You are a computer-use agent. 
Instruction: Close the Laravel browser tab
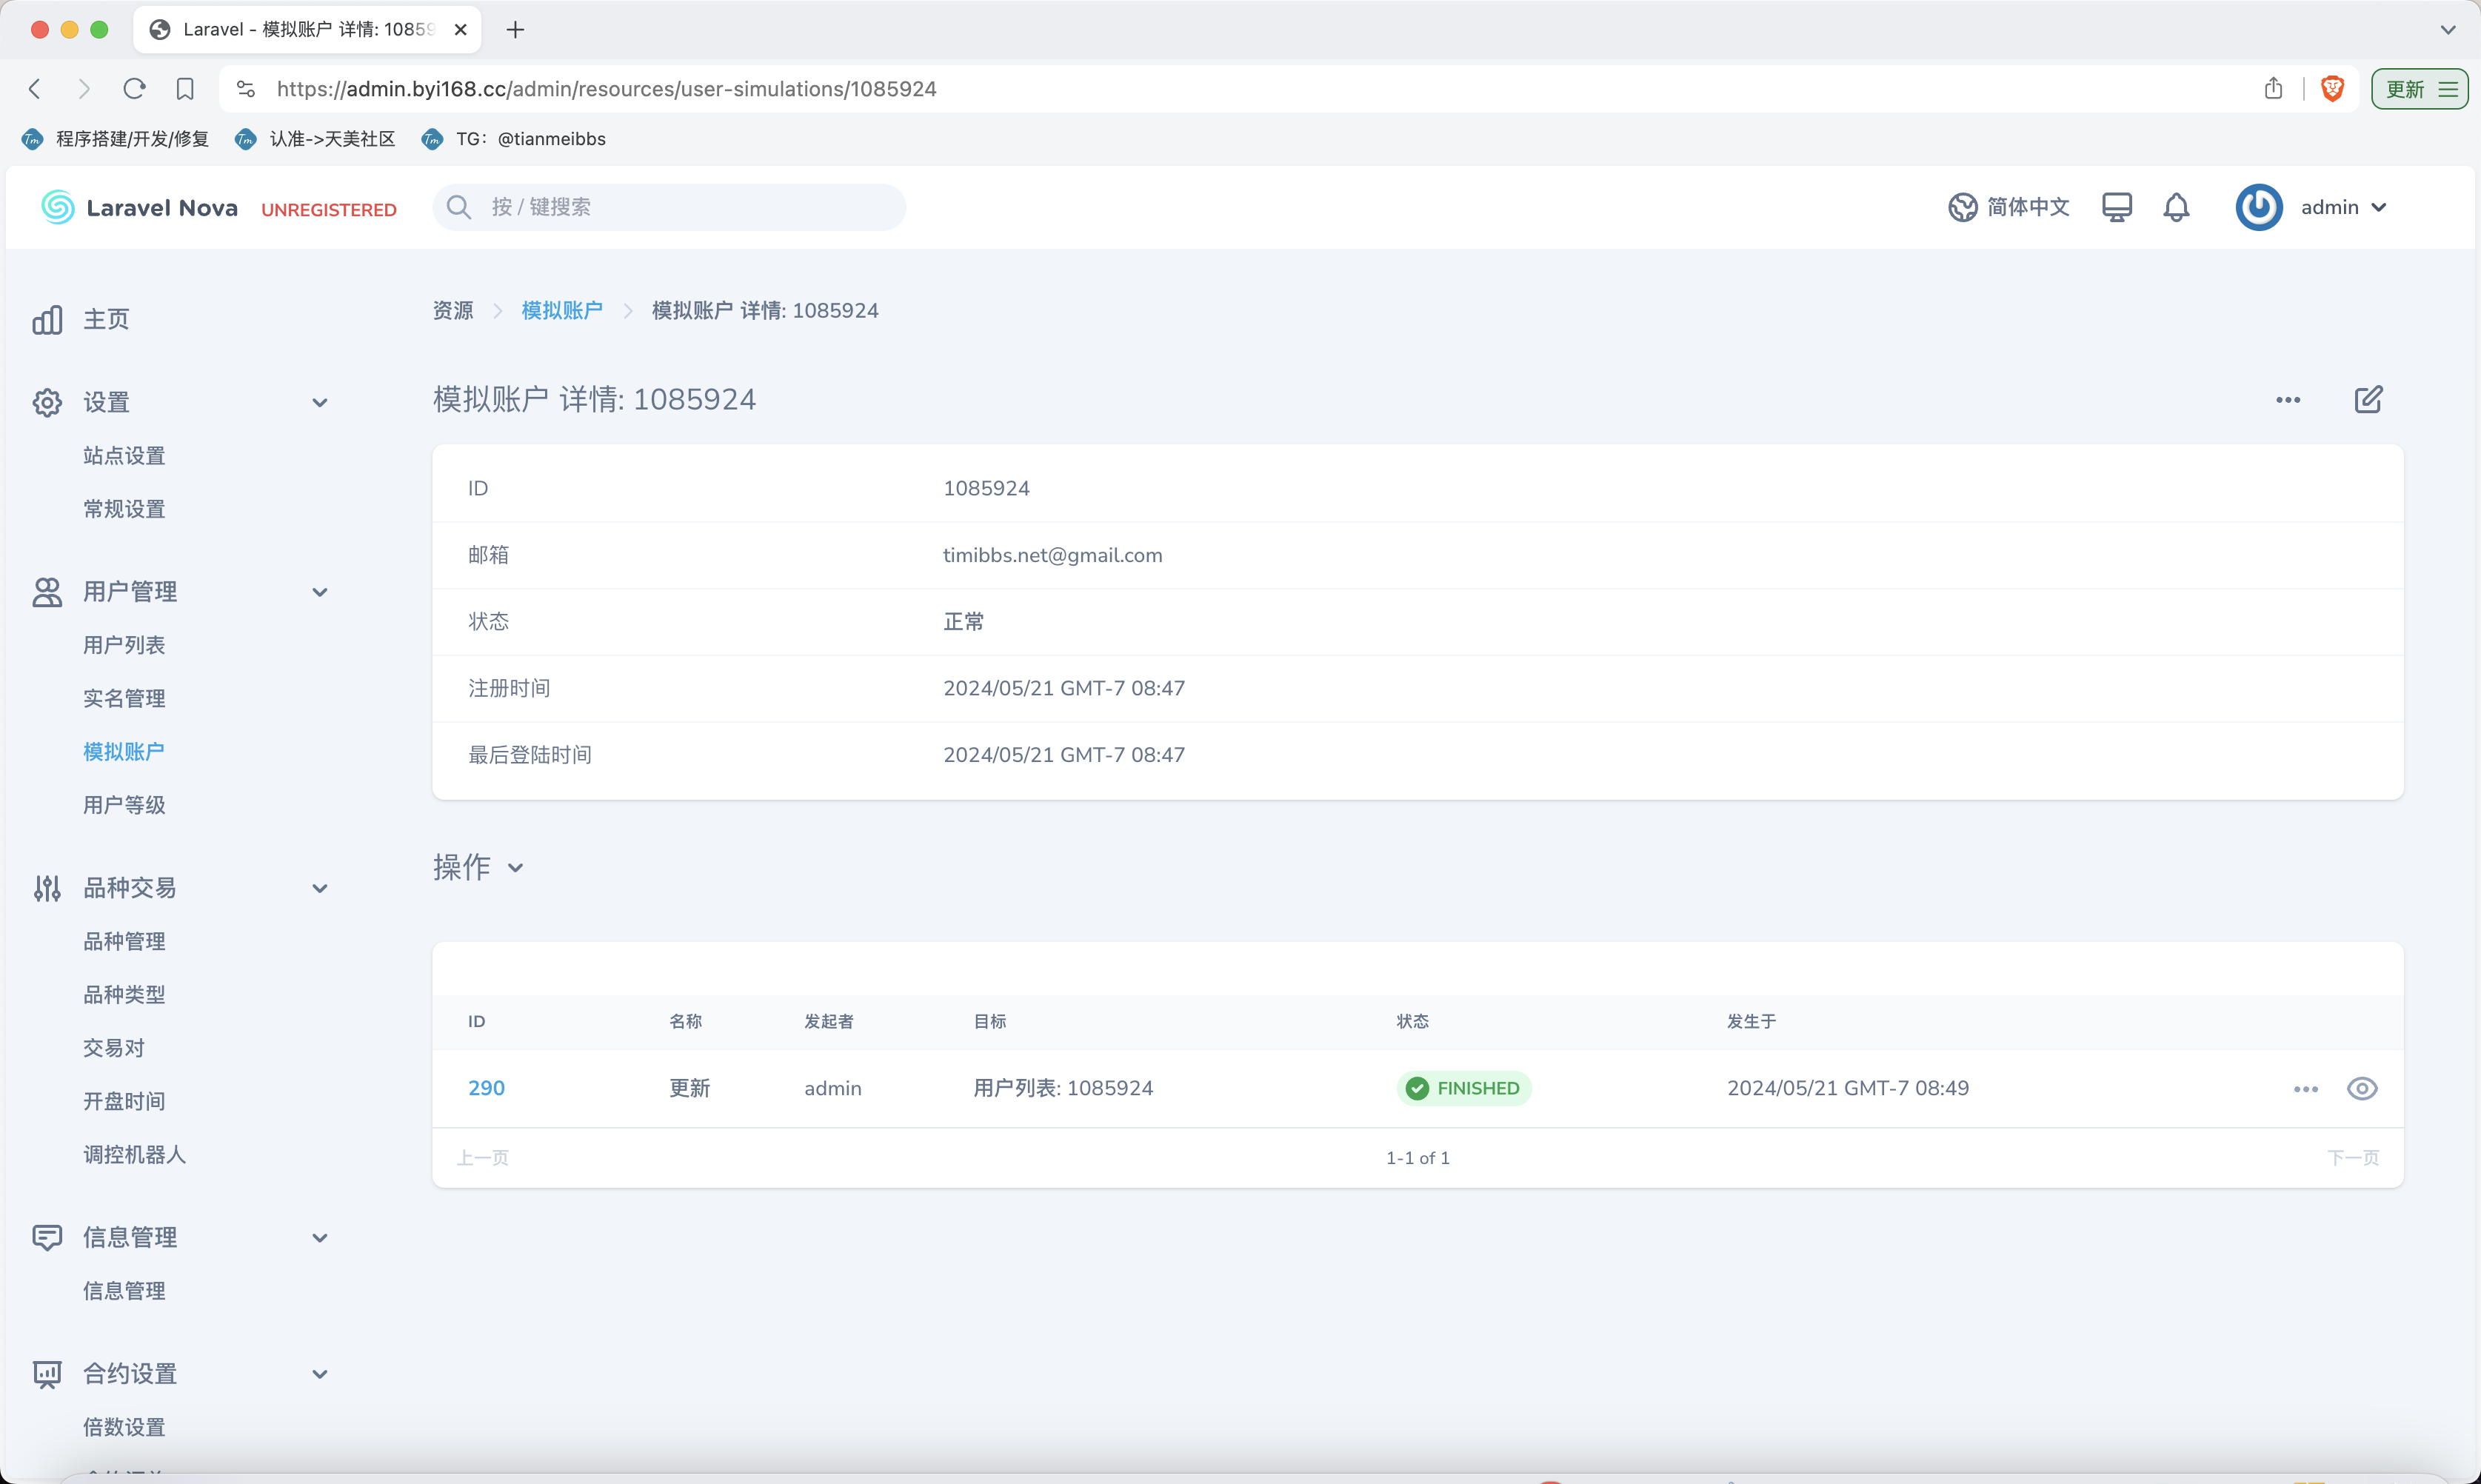(x=460, y=30)
